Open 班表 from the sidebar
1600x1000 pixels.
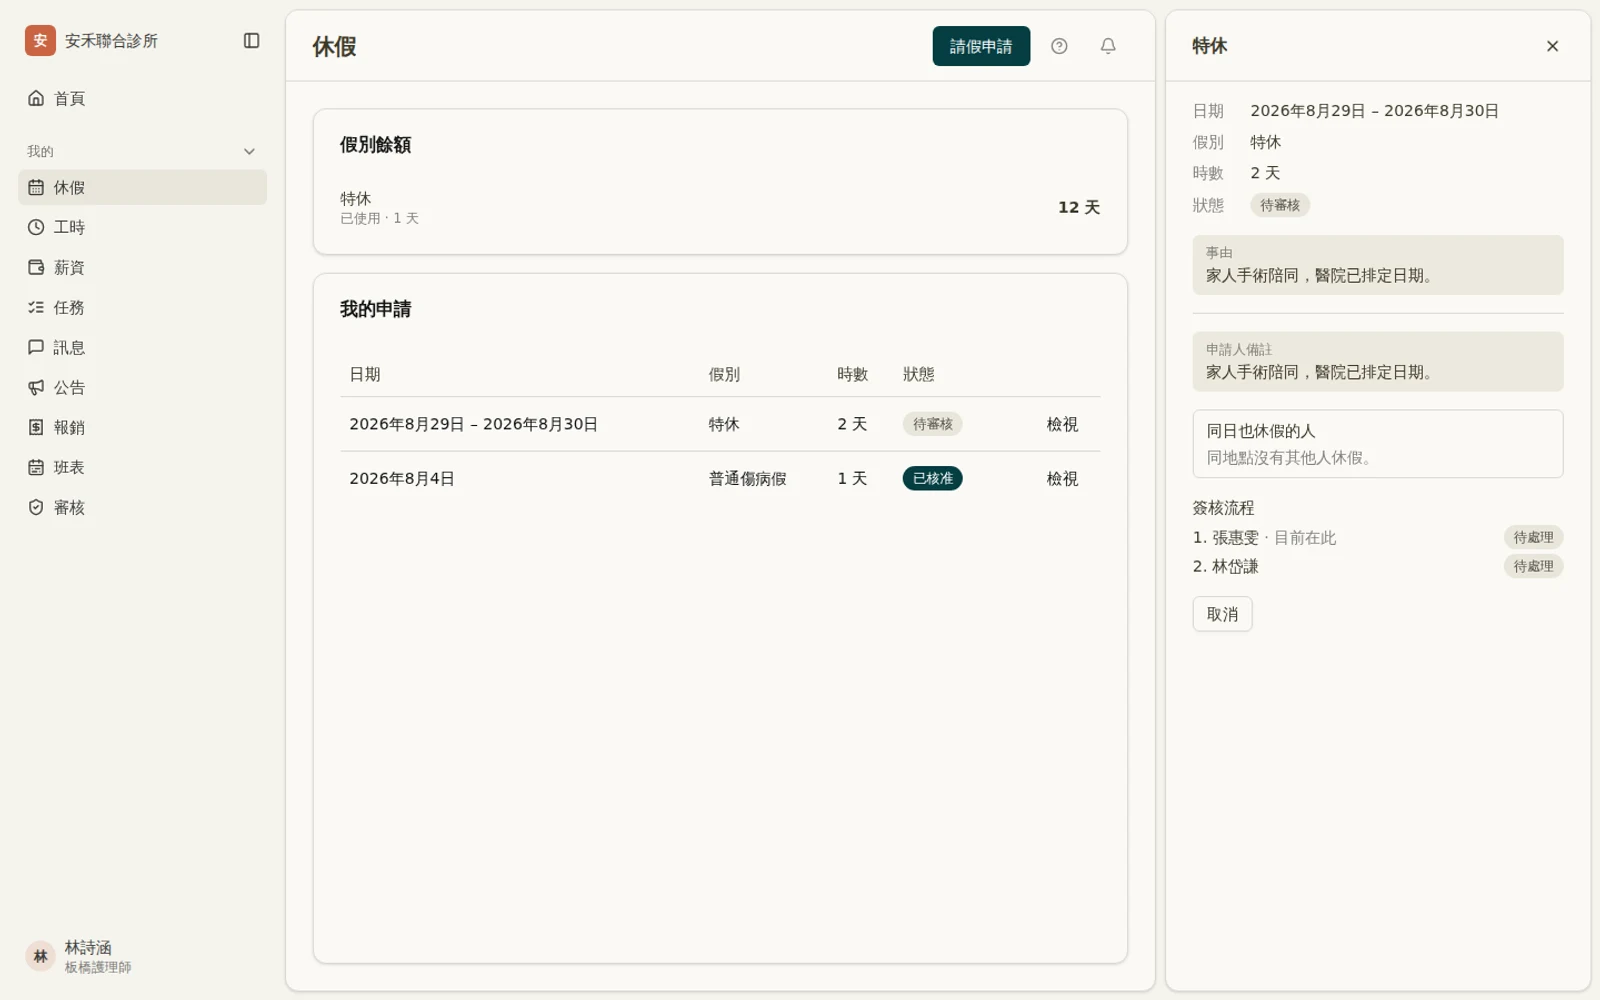142,467
